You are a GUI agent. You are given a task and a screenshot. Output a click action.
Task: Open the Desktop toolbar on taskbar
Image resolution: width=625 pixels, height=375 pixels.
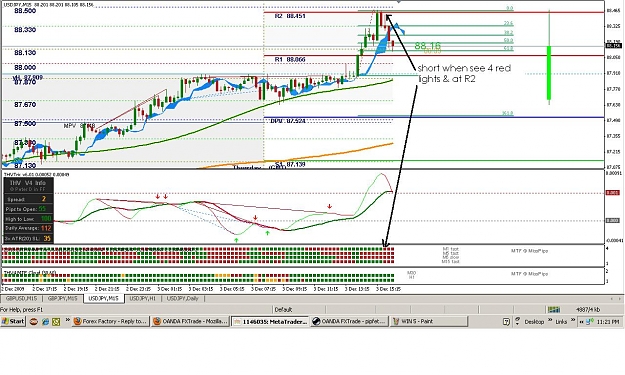click(x=534, y=322)
